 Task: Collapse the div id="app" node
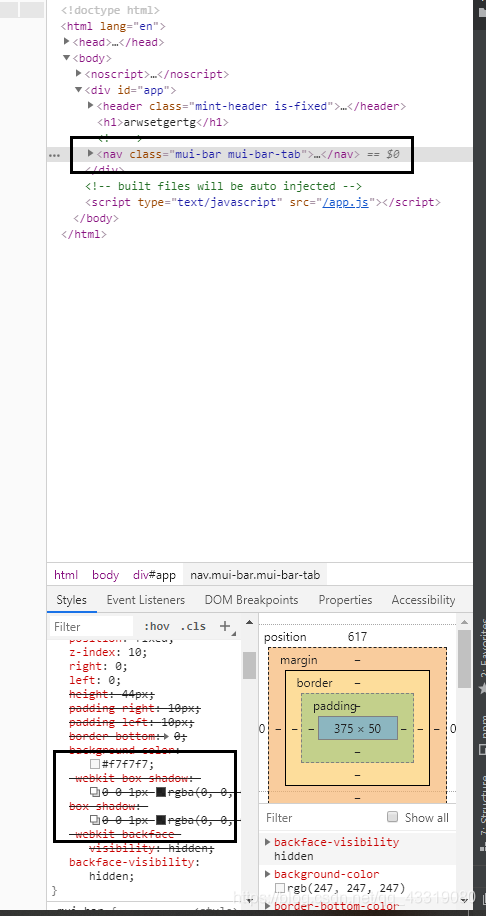pos(79,89)
